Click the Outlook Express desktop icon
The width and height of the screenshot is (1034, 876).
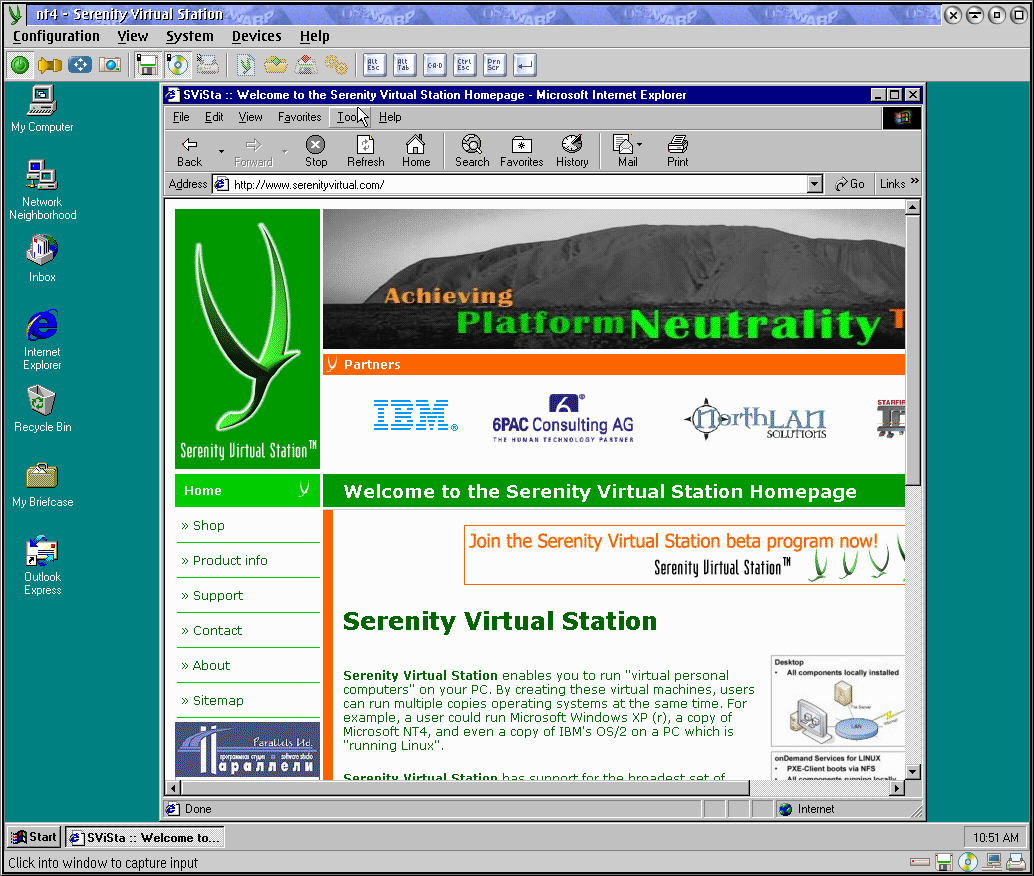point(42,566)
